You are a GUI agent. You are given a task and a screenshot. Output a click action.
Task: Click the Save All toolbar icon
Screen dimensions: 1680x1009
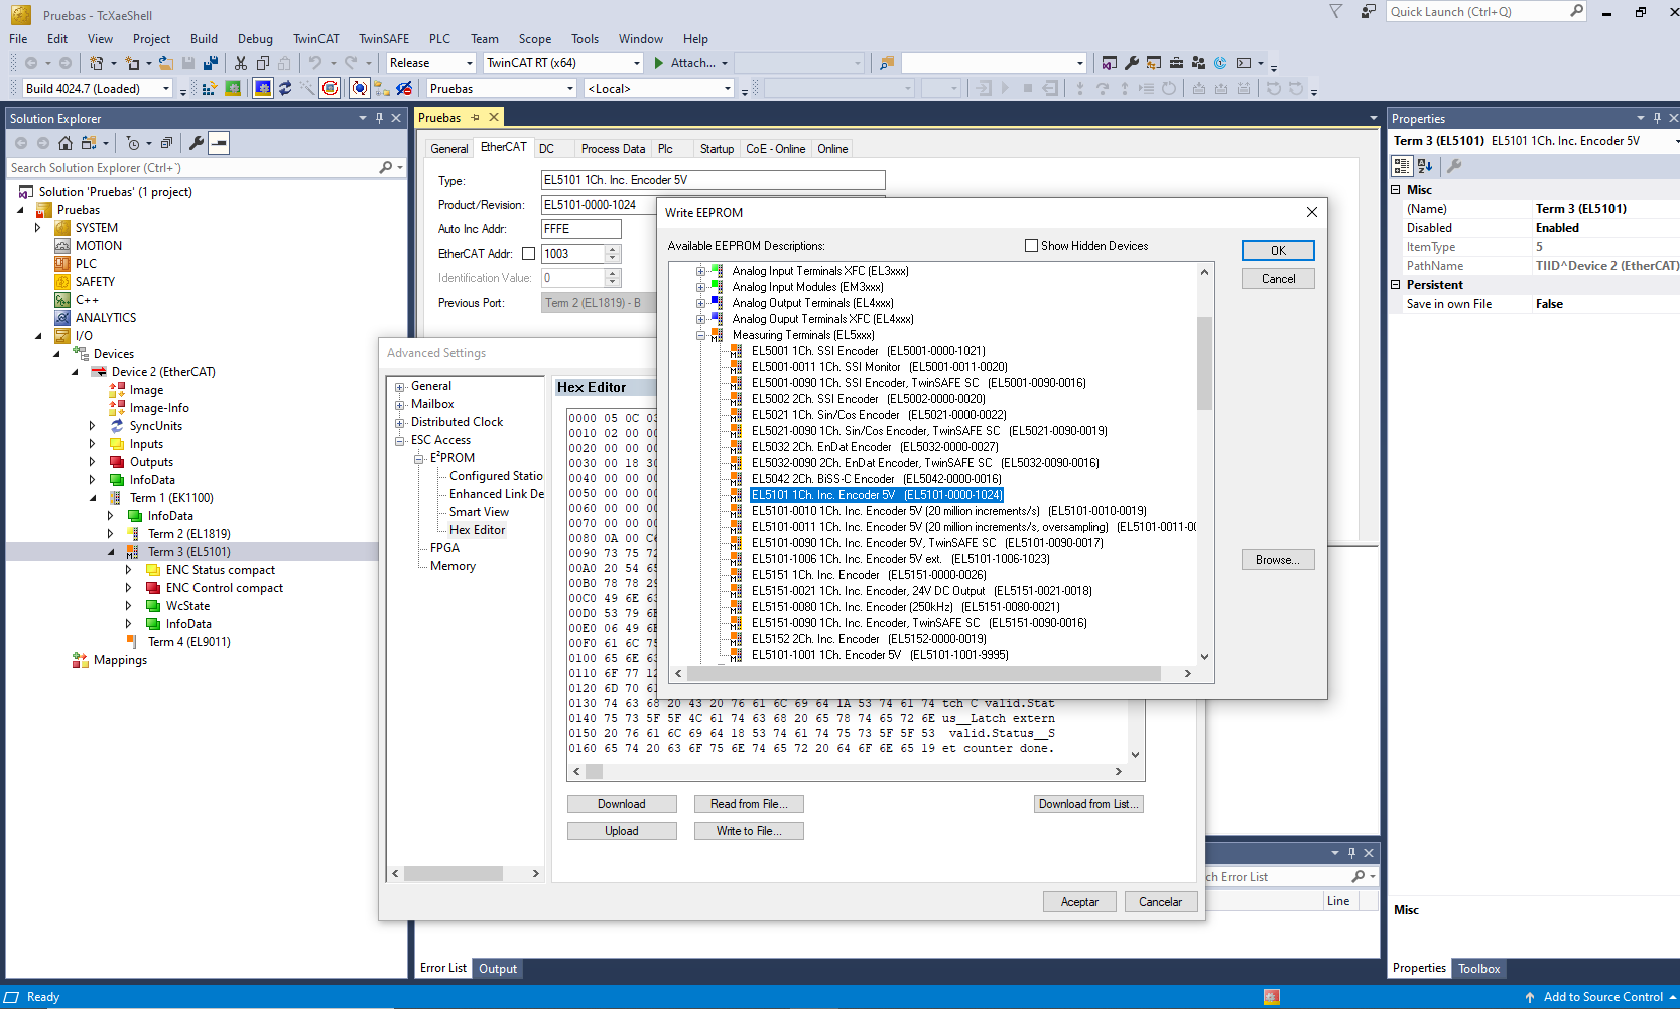point(211,63)
